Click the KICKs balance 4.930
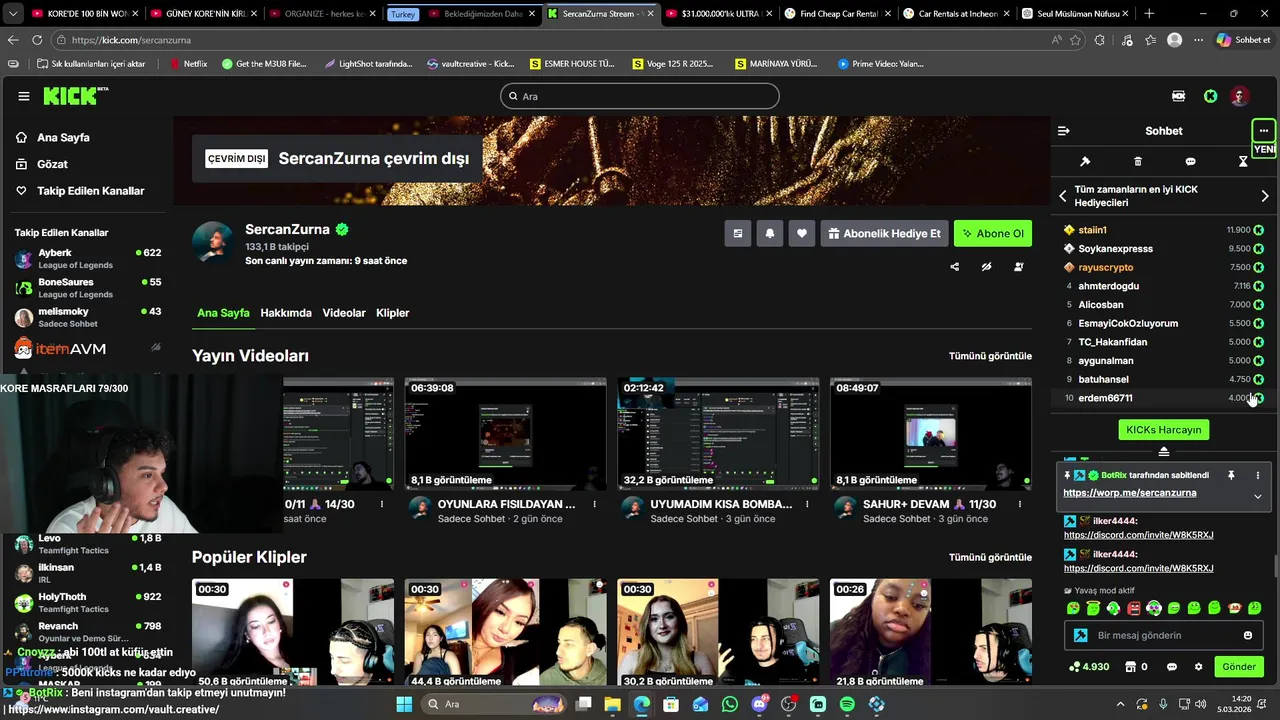 [x=1089, y=667]
